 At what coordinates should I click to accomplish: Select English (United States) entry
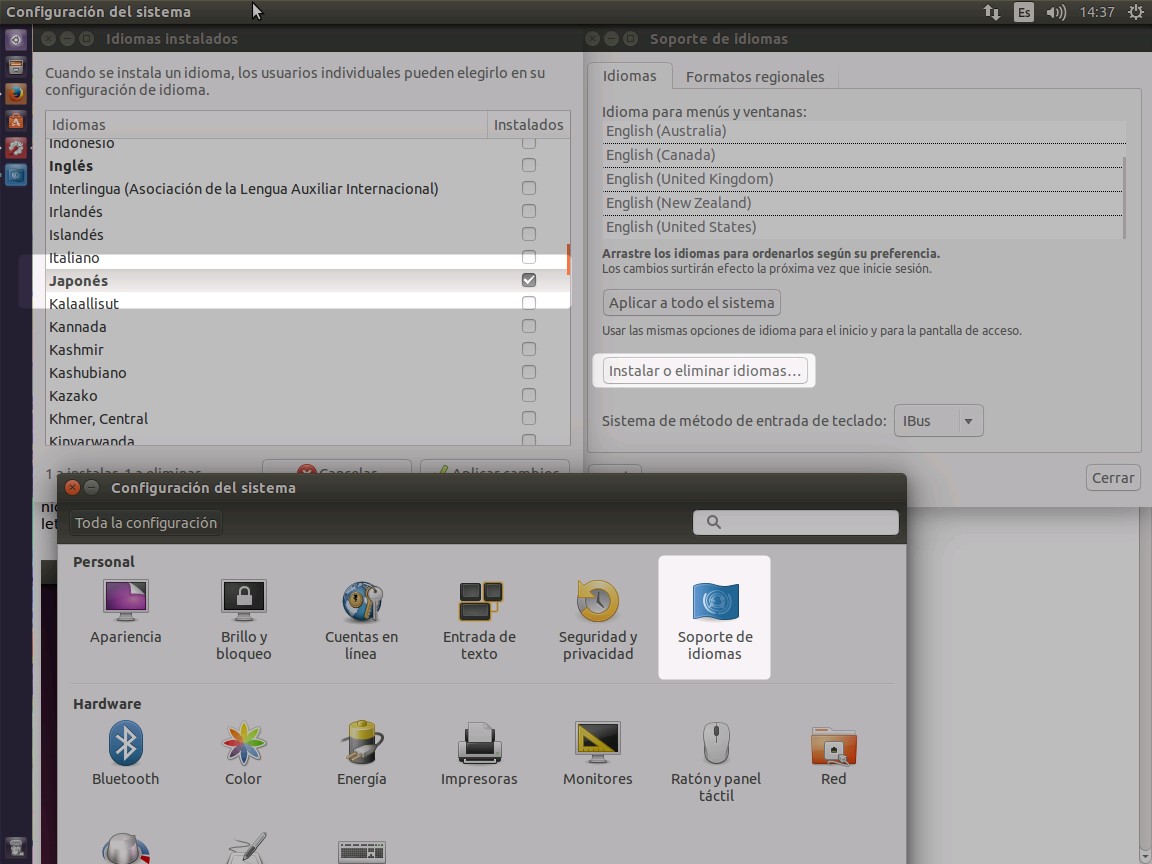pyautogui.click(x=863, y=227)
